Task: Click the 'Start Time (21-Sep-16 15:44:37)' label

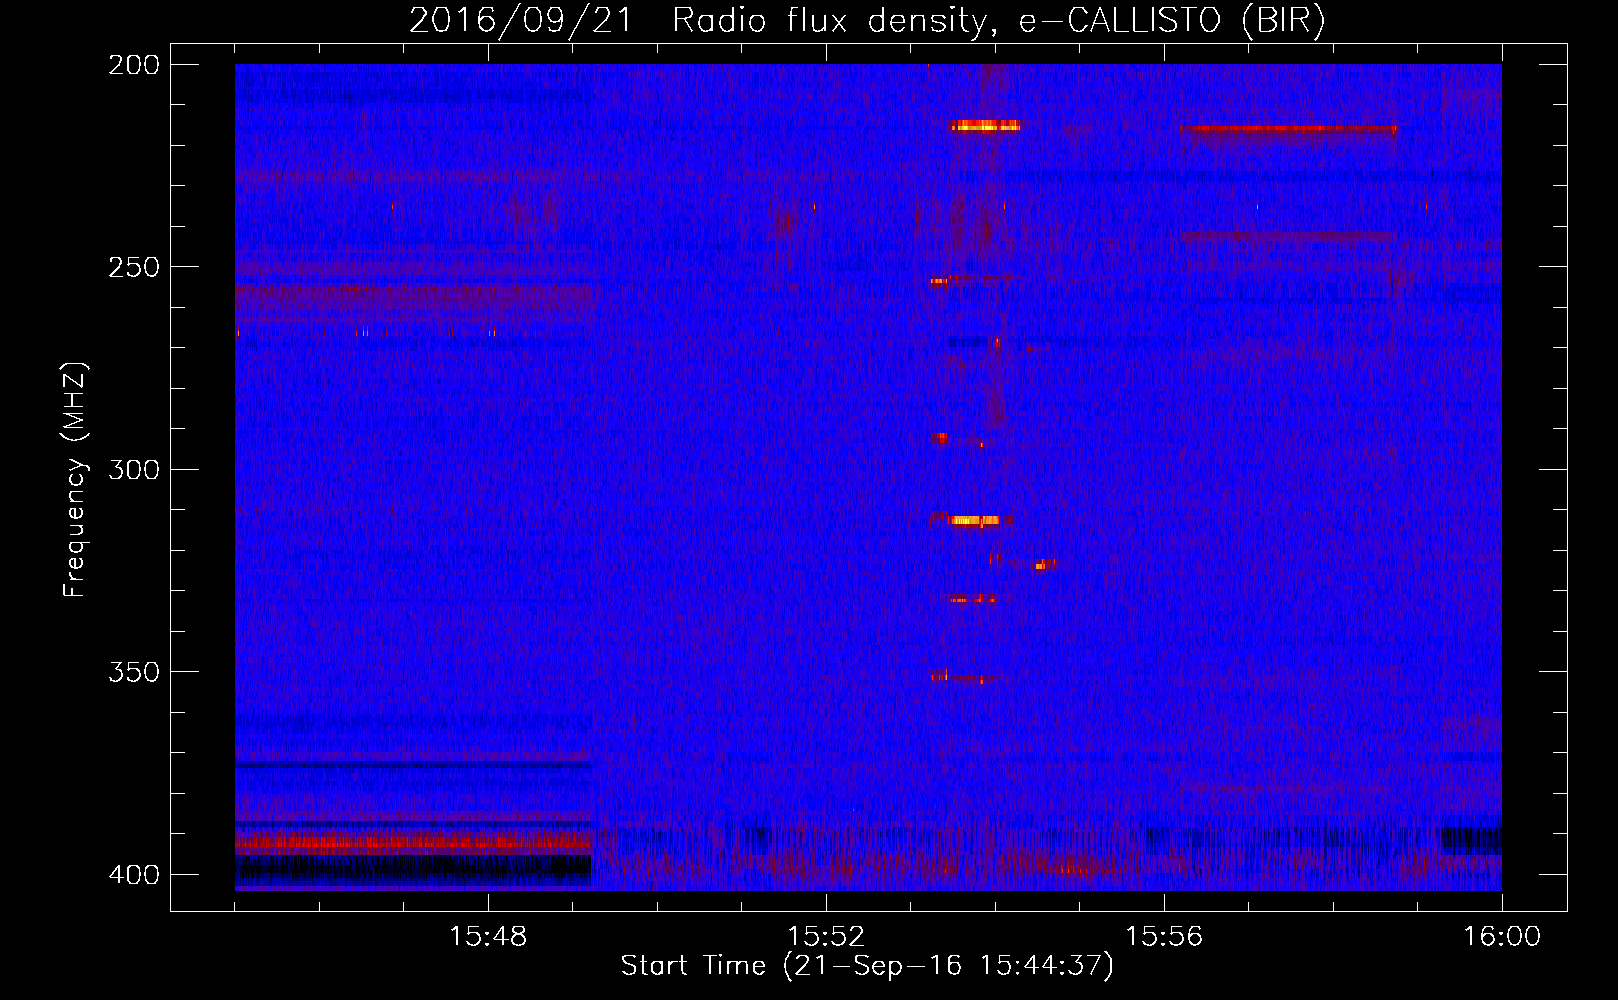Action: (867, 966)
